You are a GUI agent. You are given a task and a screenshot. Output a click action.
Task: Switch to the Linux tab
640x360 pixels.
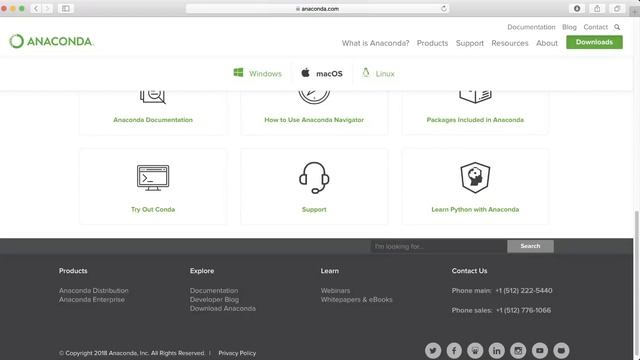[378, 73]
